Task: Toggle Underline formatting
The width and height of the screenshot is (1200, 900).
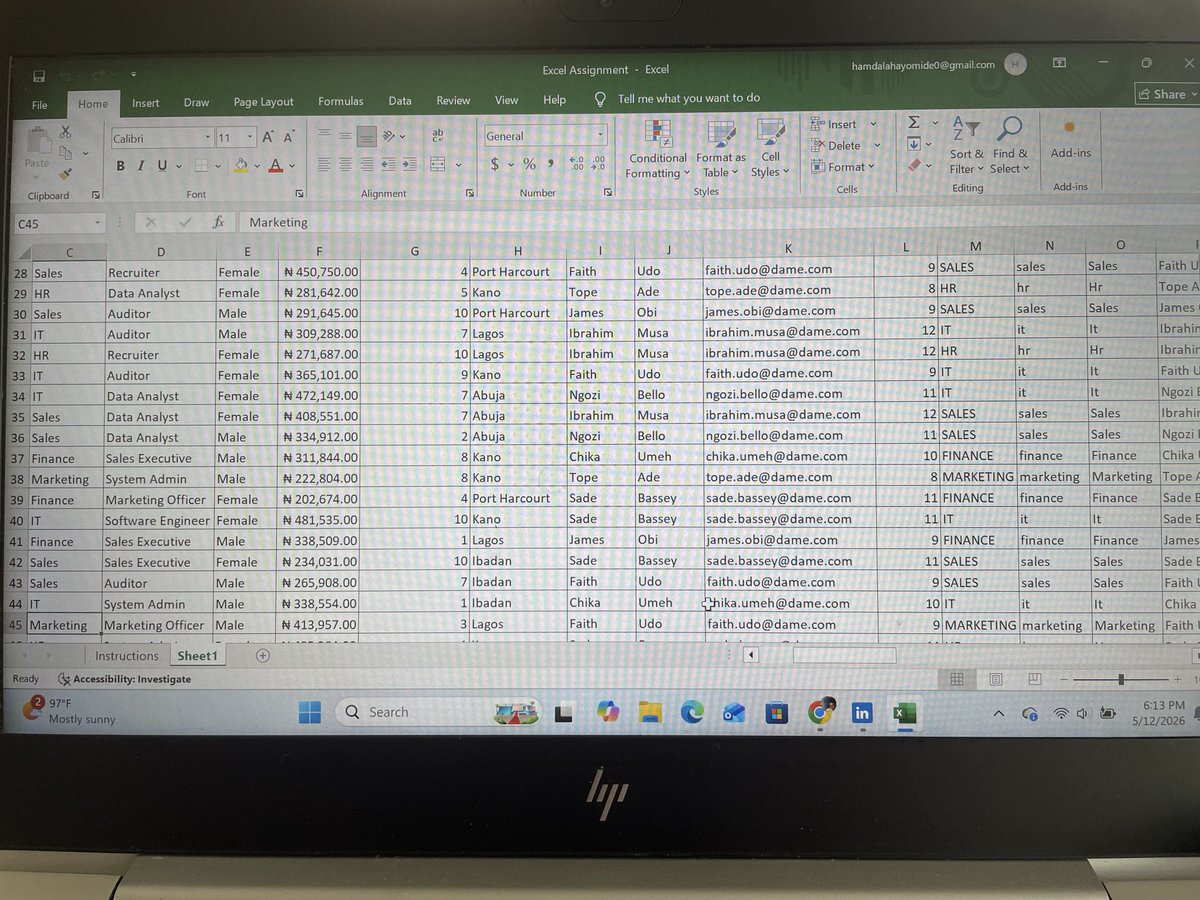Action: click(162, 165)
